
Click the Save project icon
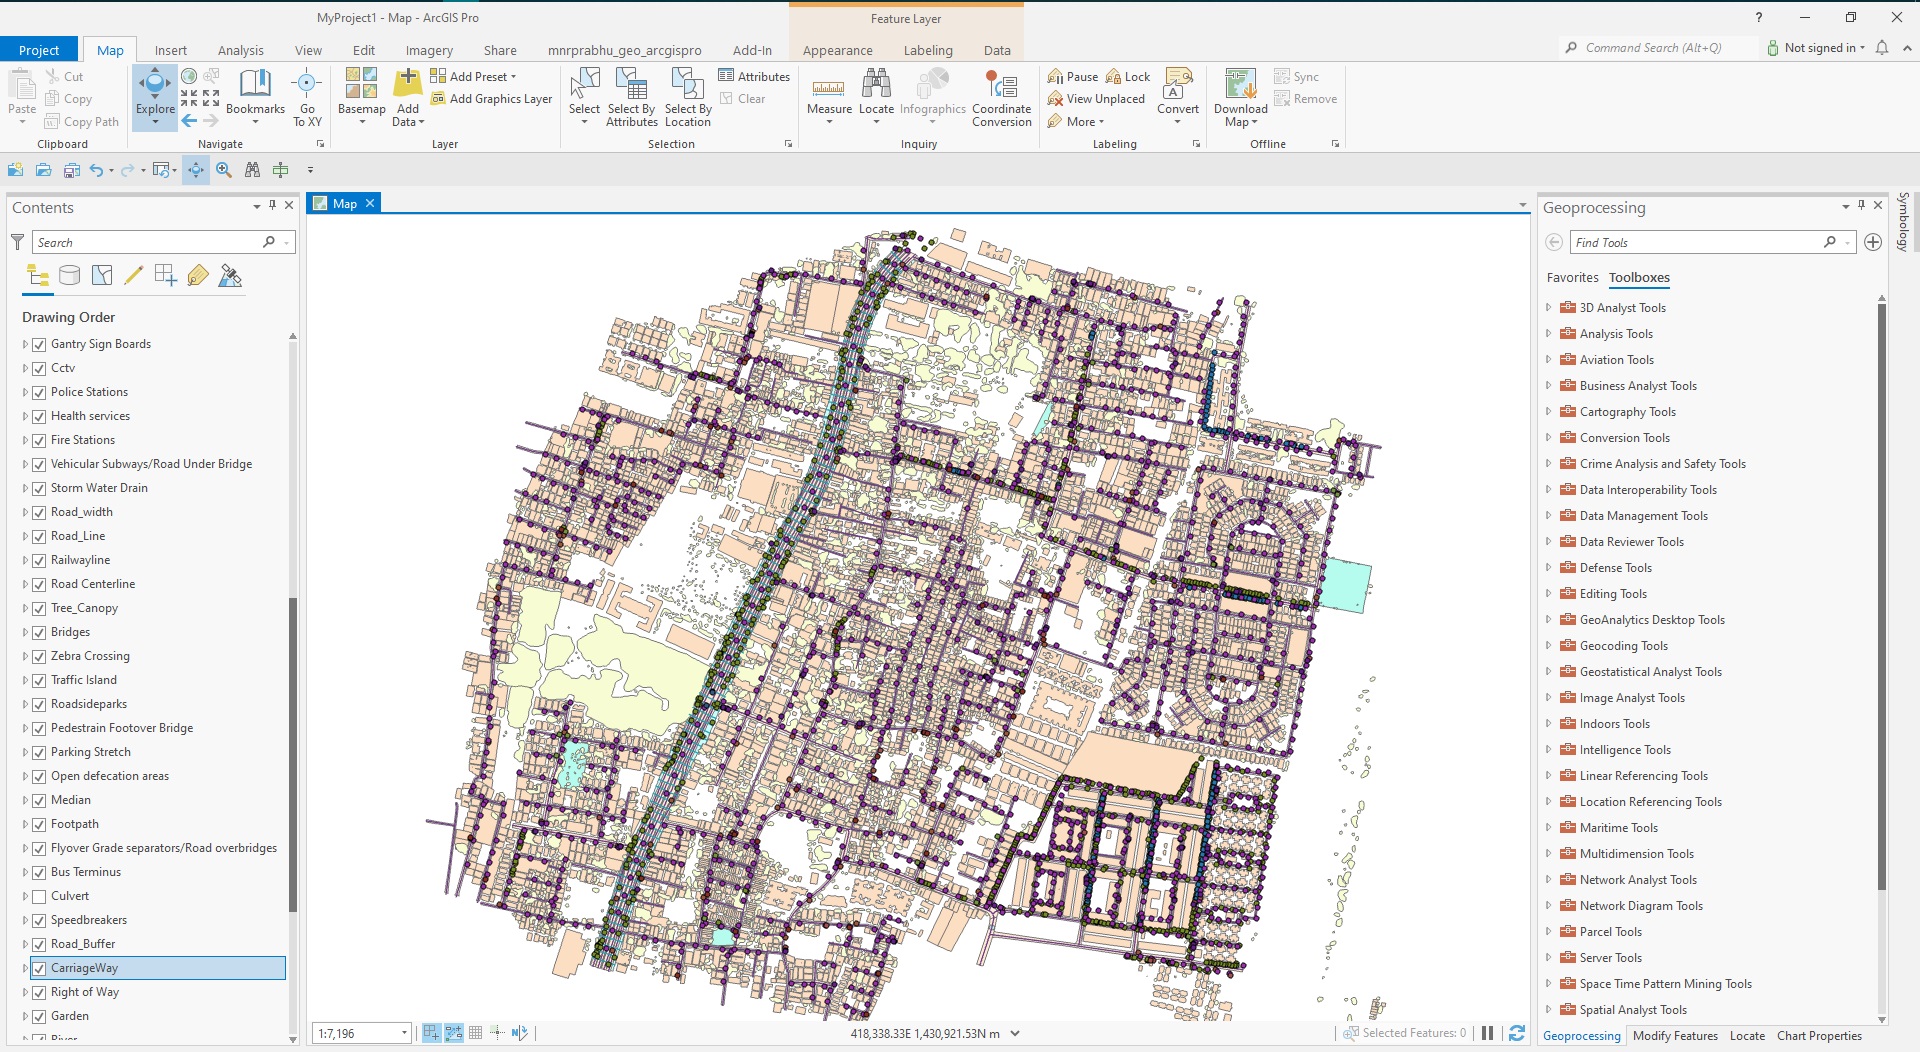pos(71,170)
